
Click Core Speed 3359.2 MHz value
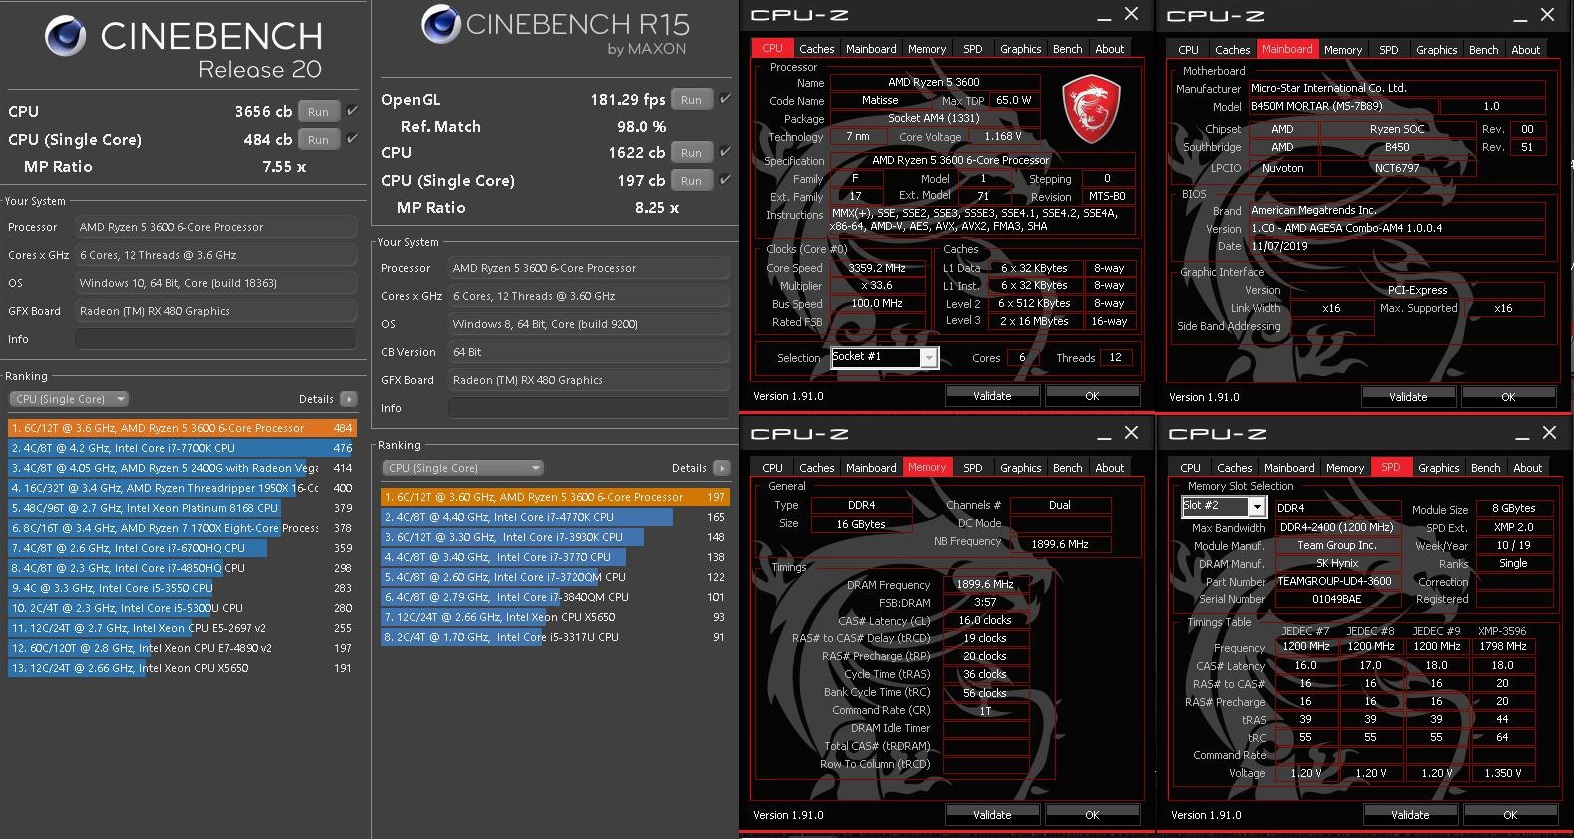click(x=876, y=268)
